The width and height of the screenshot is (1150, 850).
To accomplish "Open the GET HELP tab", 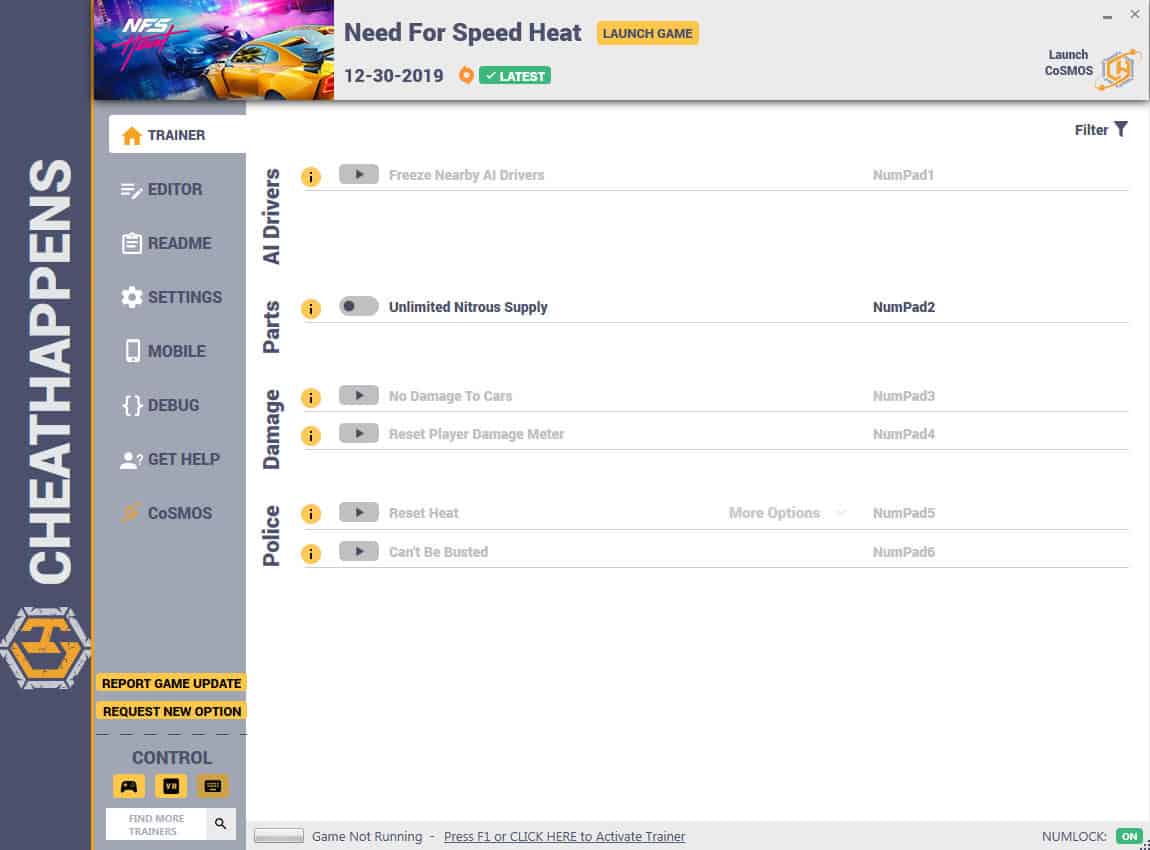I will tap(171, 459).
